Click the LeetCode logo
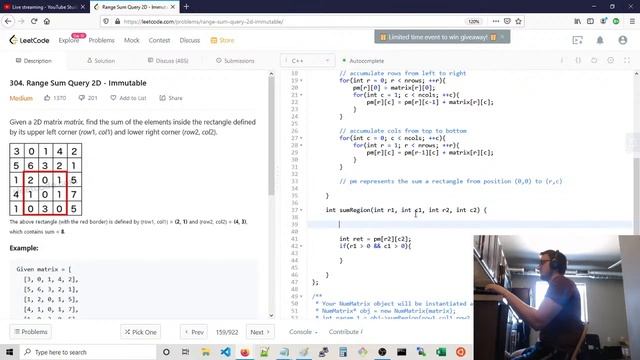This screenshot has width=640, height=360. (x=29, y=40)
